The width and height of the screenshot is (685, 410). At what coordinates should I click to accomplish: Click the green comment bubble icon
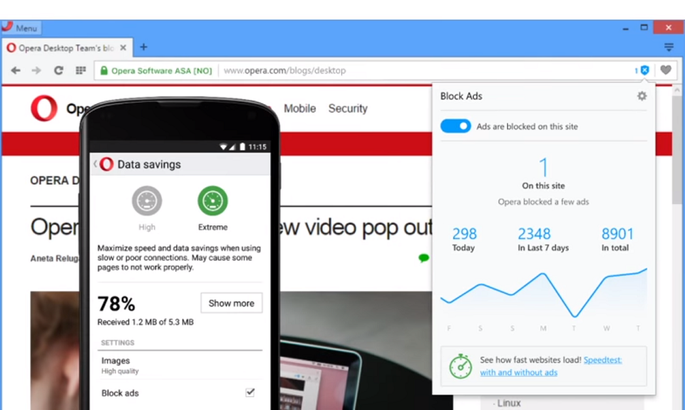pyautogui.click(x=423, y=258)
